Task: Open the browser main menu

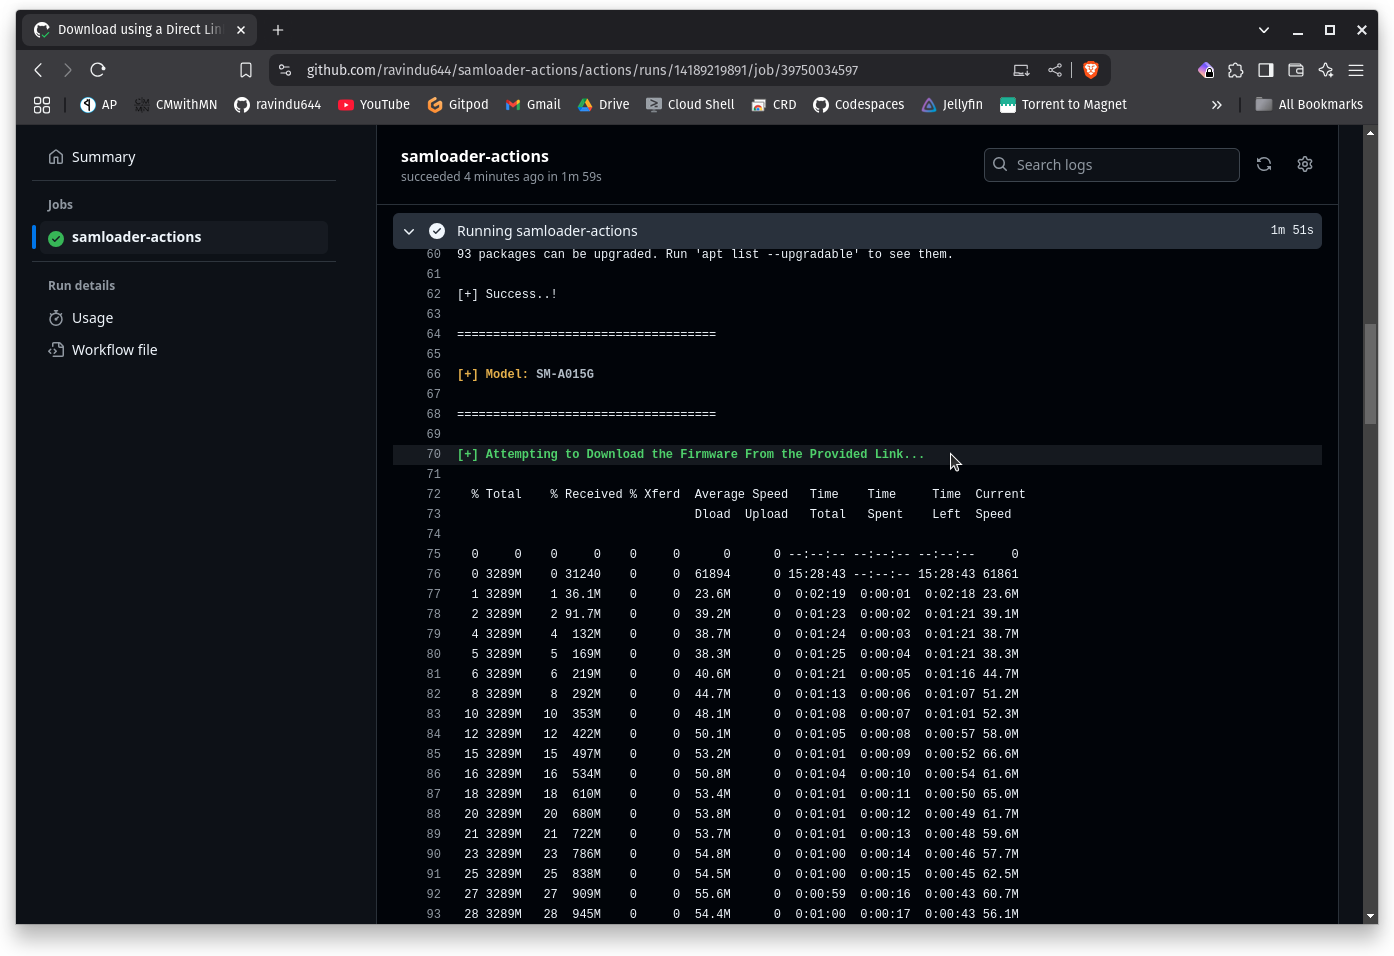Action: (x=1356, y=70)
